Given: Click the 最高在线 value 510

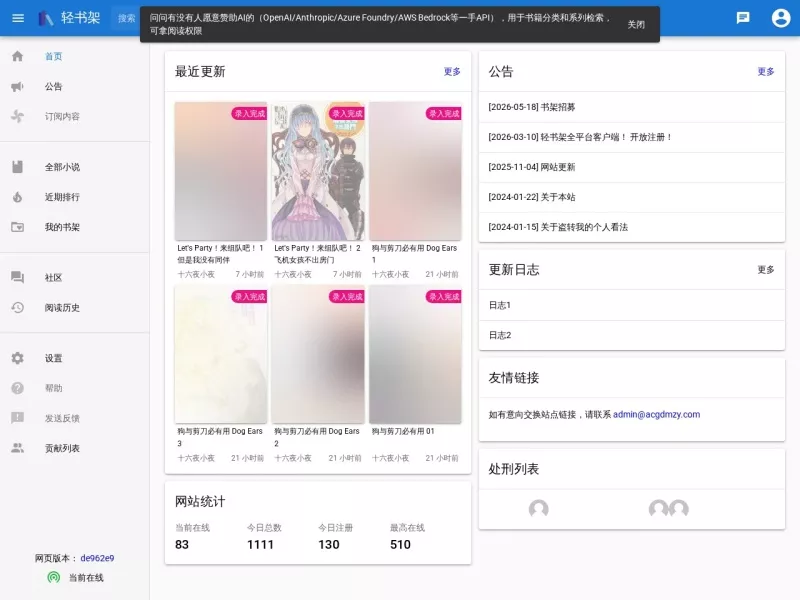Looking at the screenshot, I should coord(400,544).
